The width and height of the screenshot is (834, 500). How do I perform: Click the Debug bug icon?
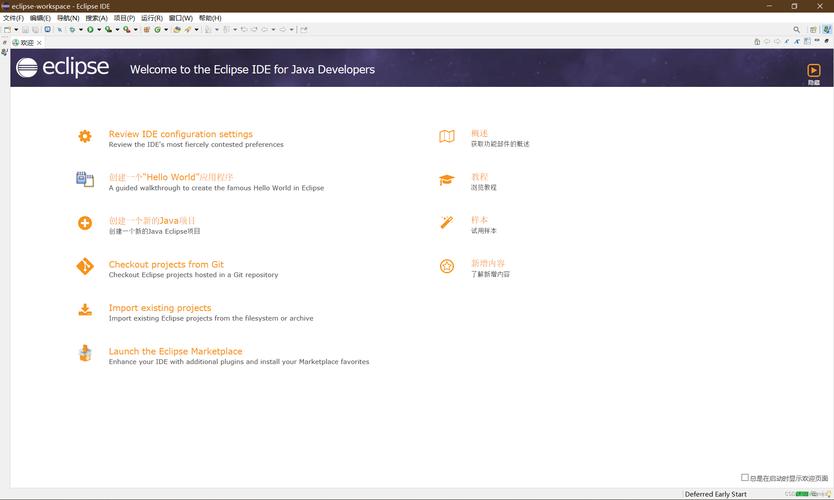(72, 30)
